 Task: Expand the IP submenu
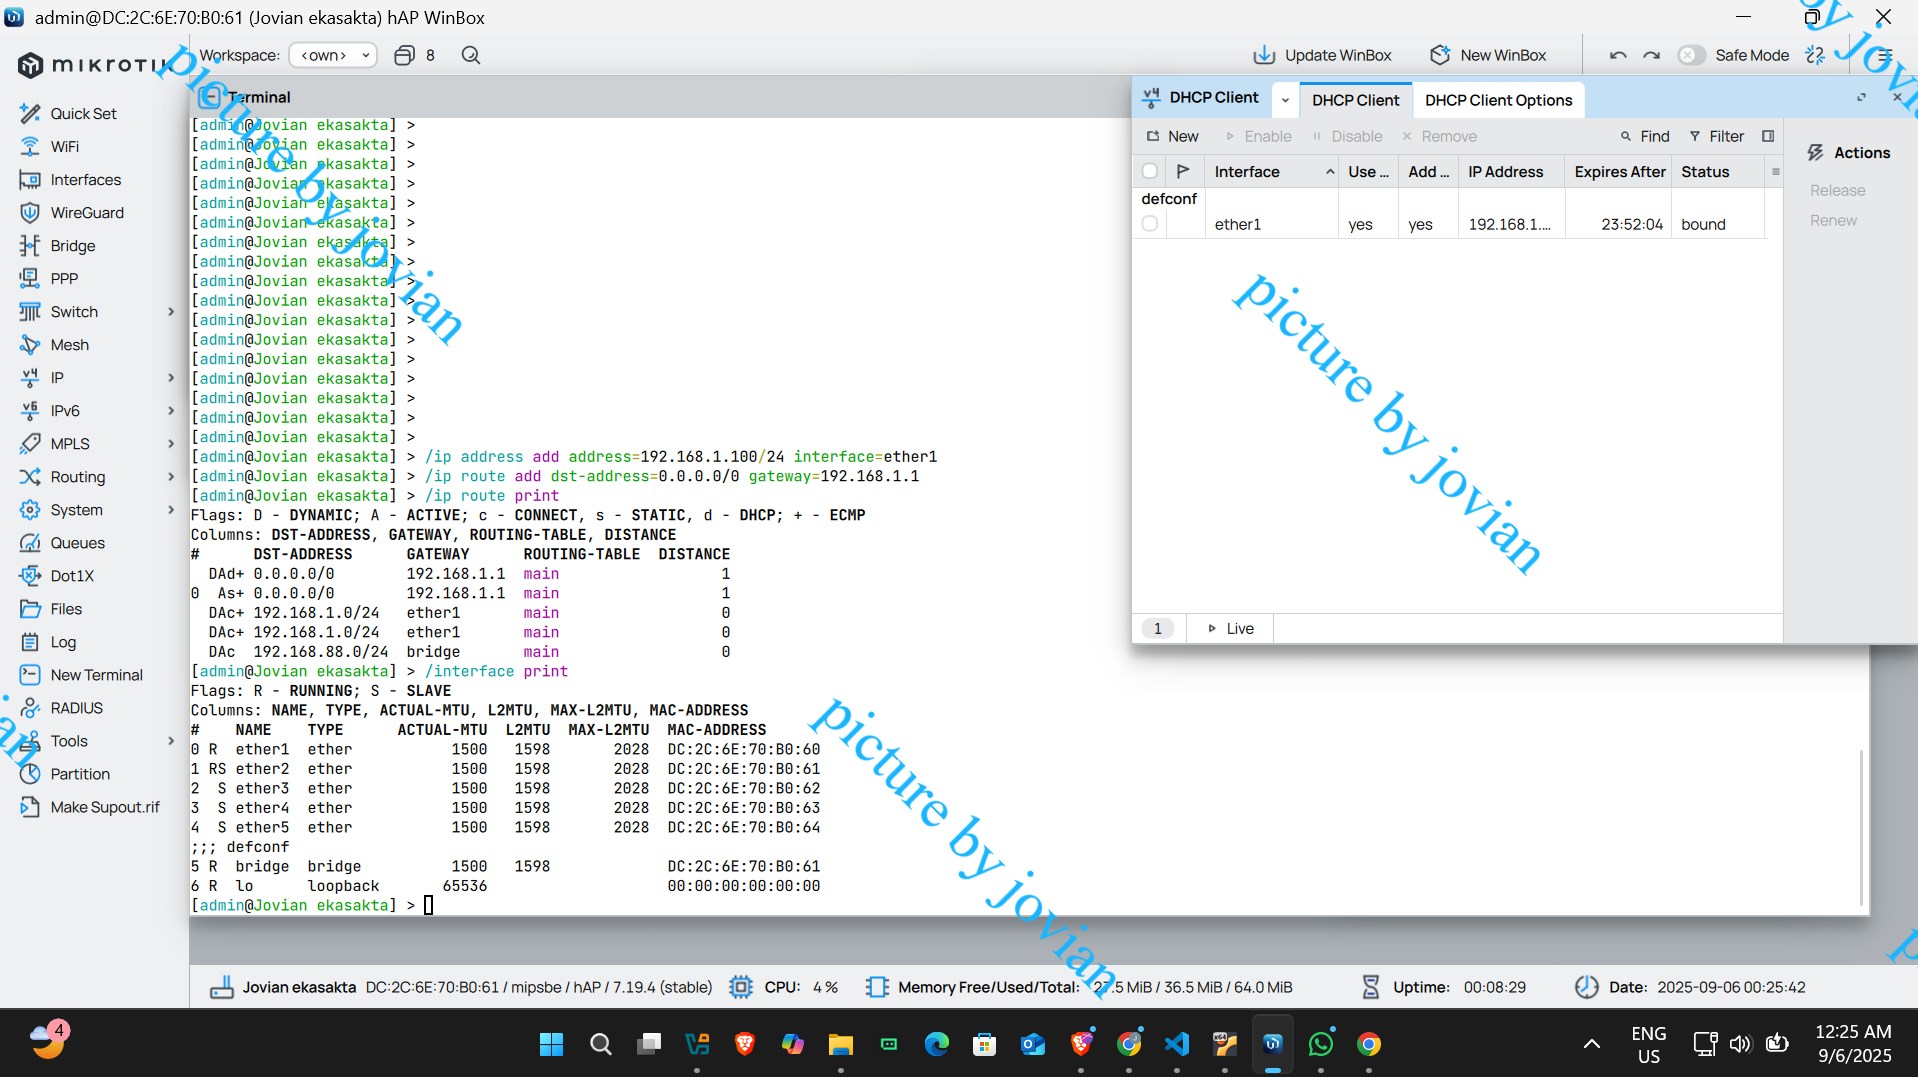pyautogui.click(x=171, y=378)
